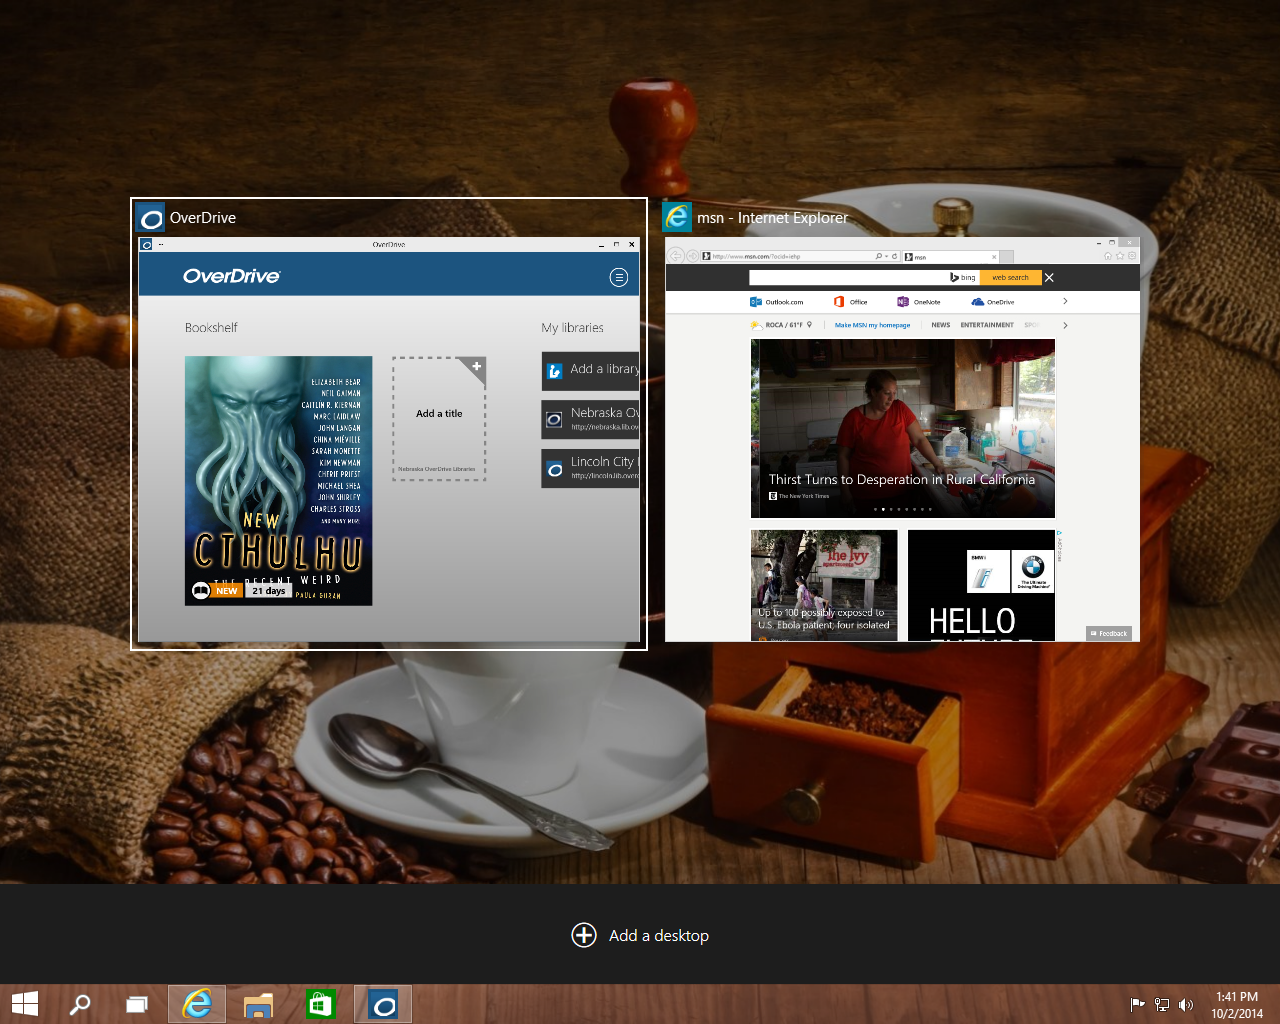Open the New Cthulhu book cover in OverDrive
This screenshot has width=1280, height=1024.
click(279, 480)
